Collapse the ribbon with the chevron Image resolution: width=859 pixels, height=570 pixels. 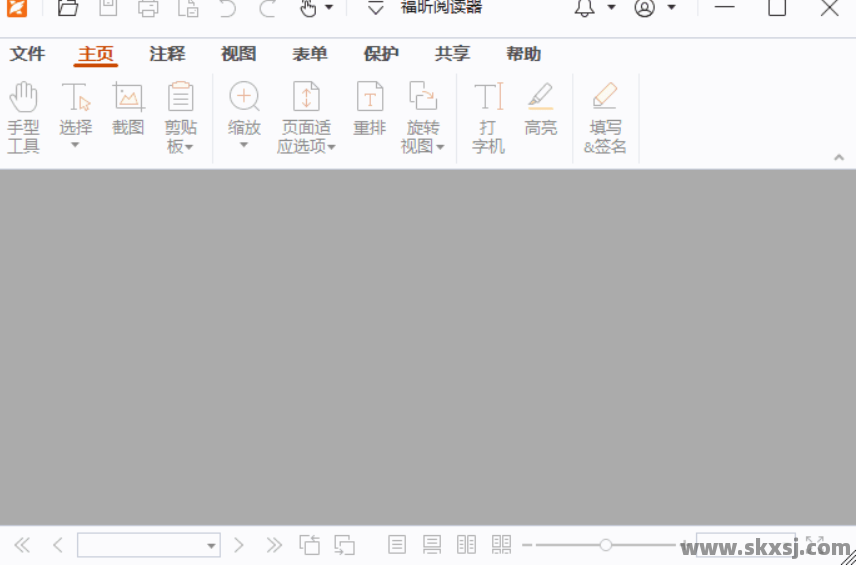tap(839, 157)
